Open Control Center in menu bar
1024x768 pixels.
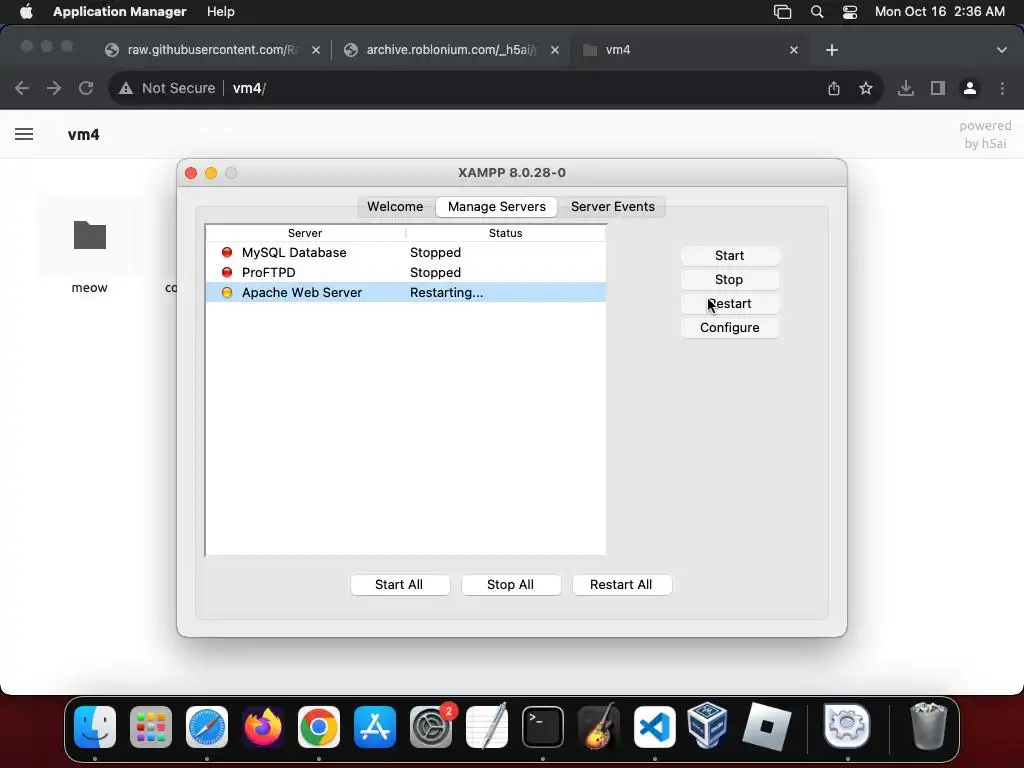(850, 12)
